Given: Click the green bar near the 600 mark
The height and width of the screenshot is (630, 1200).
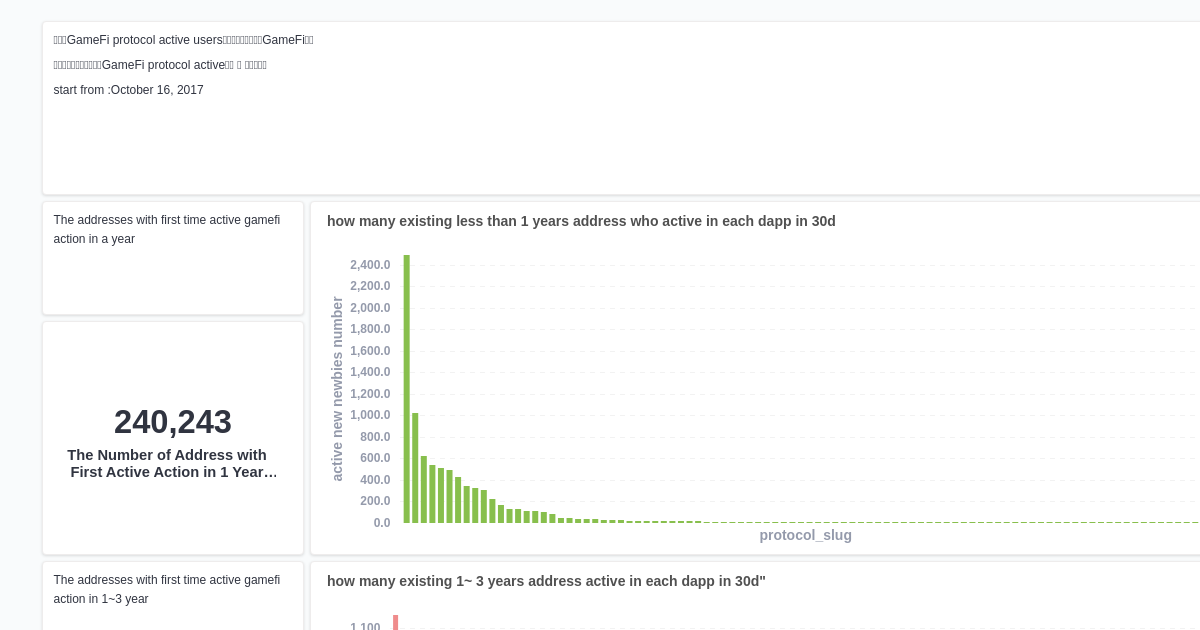Looking at the screenshot, I should click(x=424, y=490).
